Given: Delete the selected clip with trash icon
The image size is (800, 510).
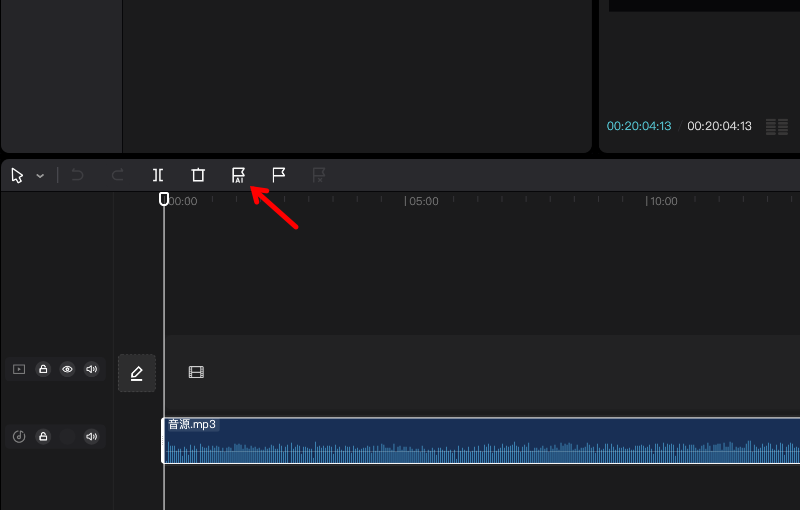Looking at the screenshot, I should pos(198,175).
